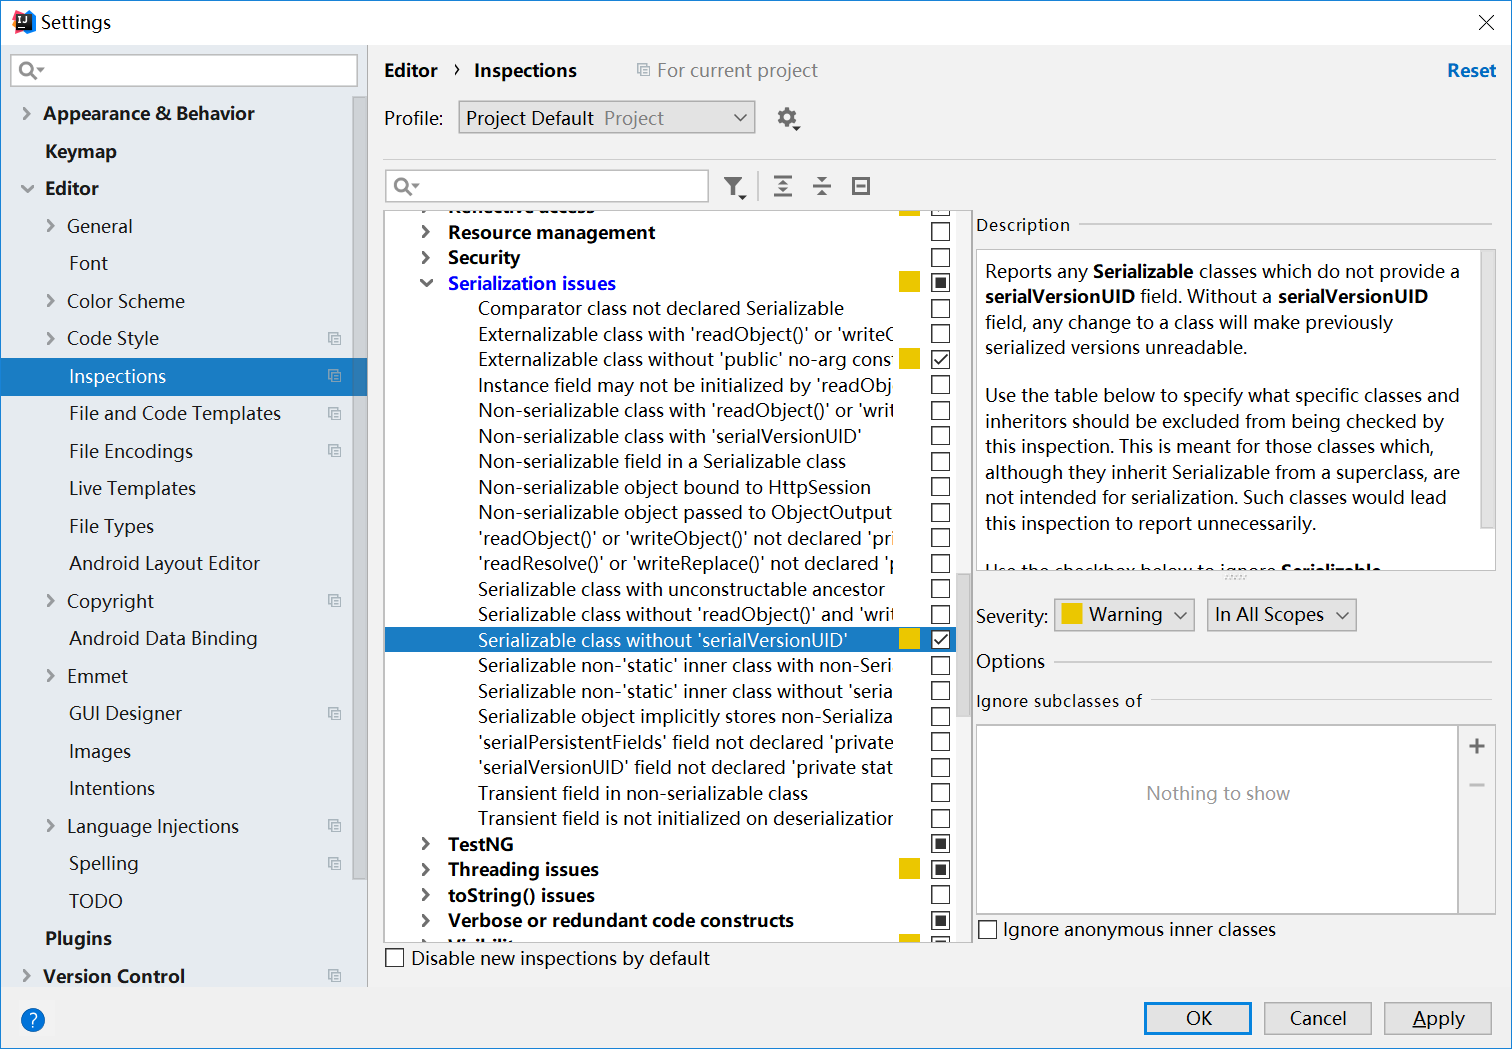
Task: Click the project-level icon beside Version Control
Action: 335,976
